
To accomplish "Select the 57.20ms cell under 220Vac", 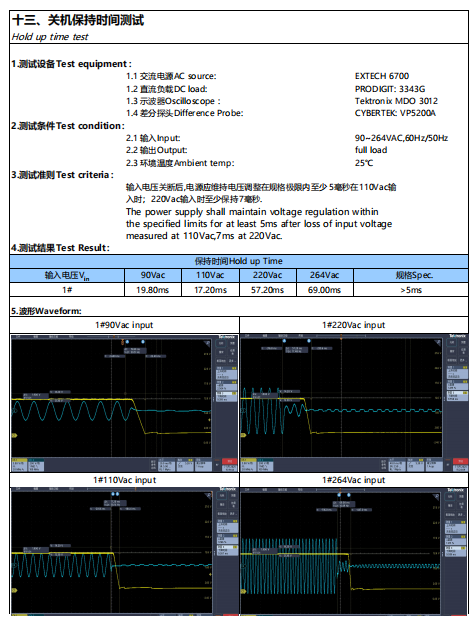I will pyautogui.click(x=268, y=290).
